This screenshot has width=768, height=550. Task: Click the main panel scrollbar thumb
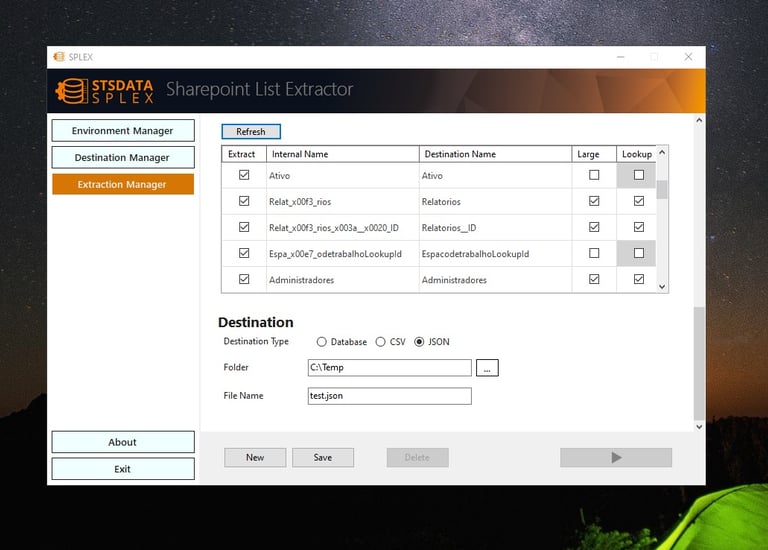[x=699, y=363]
